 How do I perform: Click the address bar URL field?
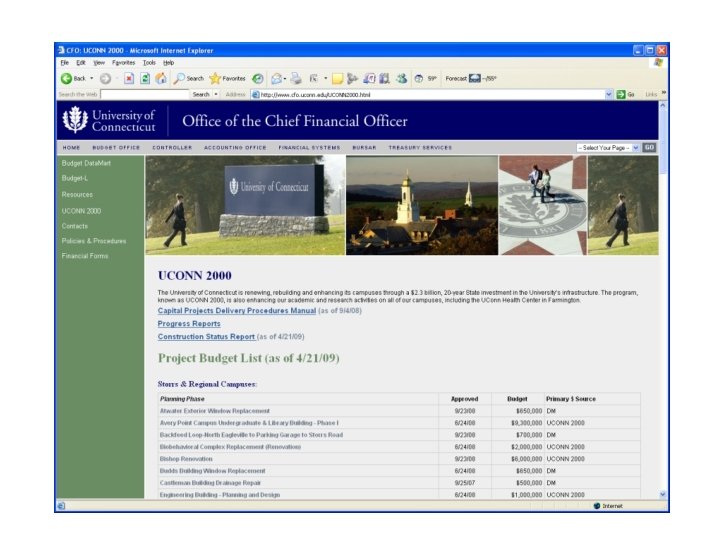(x=432, y=95)
